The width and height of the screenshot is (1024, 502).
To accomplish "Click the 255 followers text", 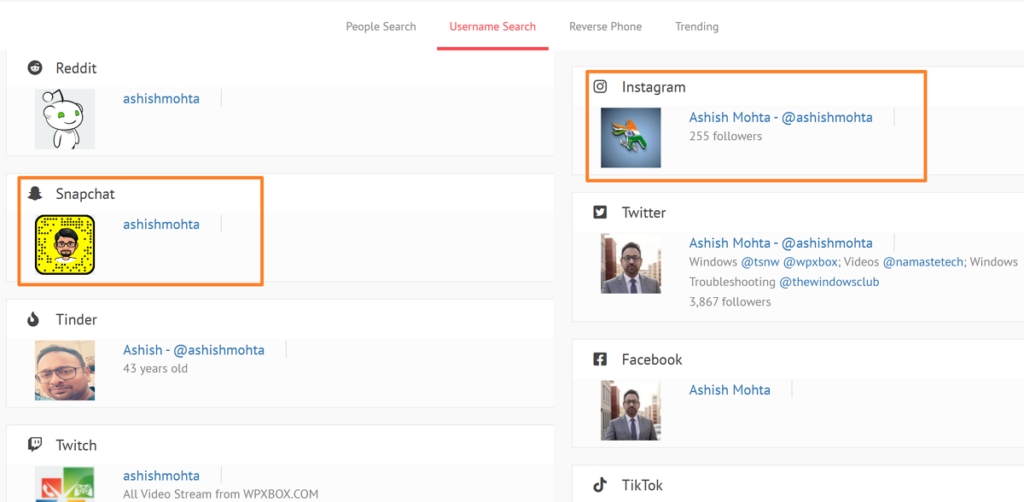I will pyautogui.click(x=726, y=136).
